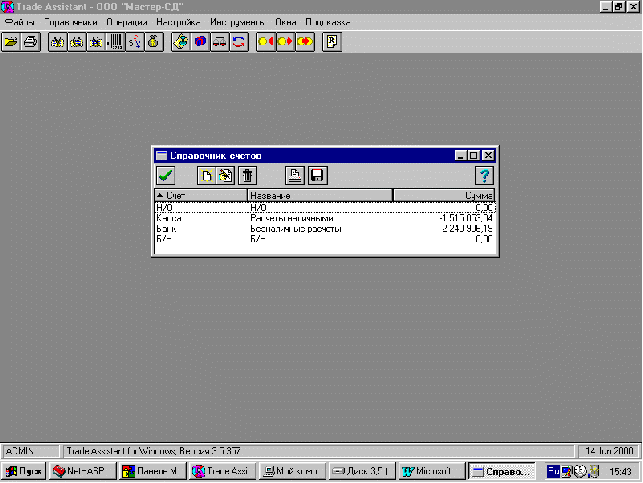This screenshot has width=643, height=483.
Task: Select the Касса account row
Action: tap(325, 219)
